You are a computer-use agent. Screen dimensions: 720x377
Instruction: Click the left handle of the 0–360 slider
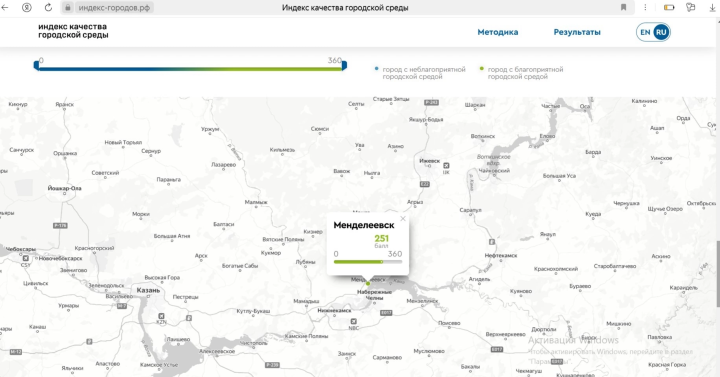36,66
